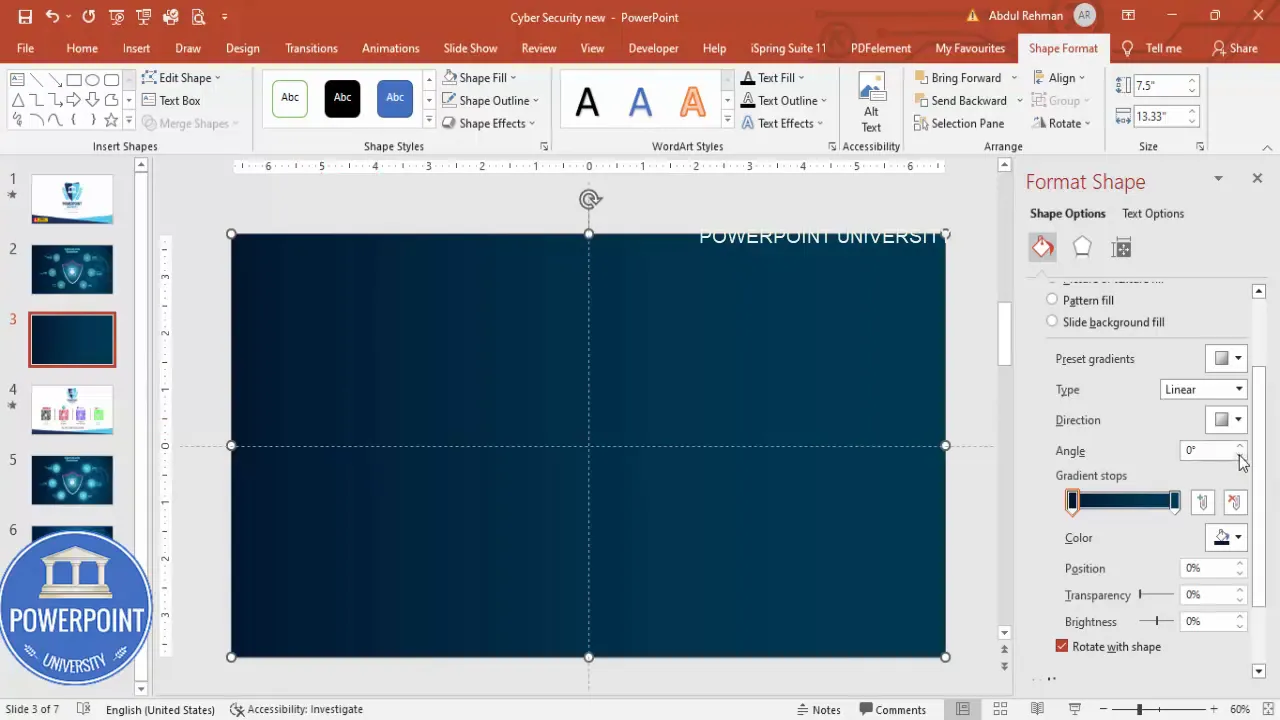Viewport: 1280px width, 720px height.
Task: Open WordArt Styles dialog launcher
Action: (832, 146)
